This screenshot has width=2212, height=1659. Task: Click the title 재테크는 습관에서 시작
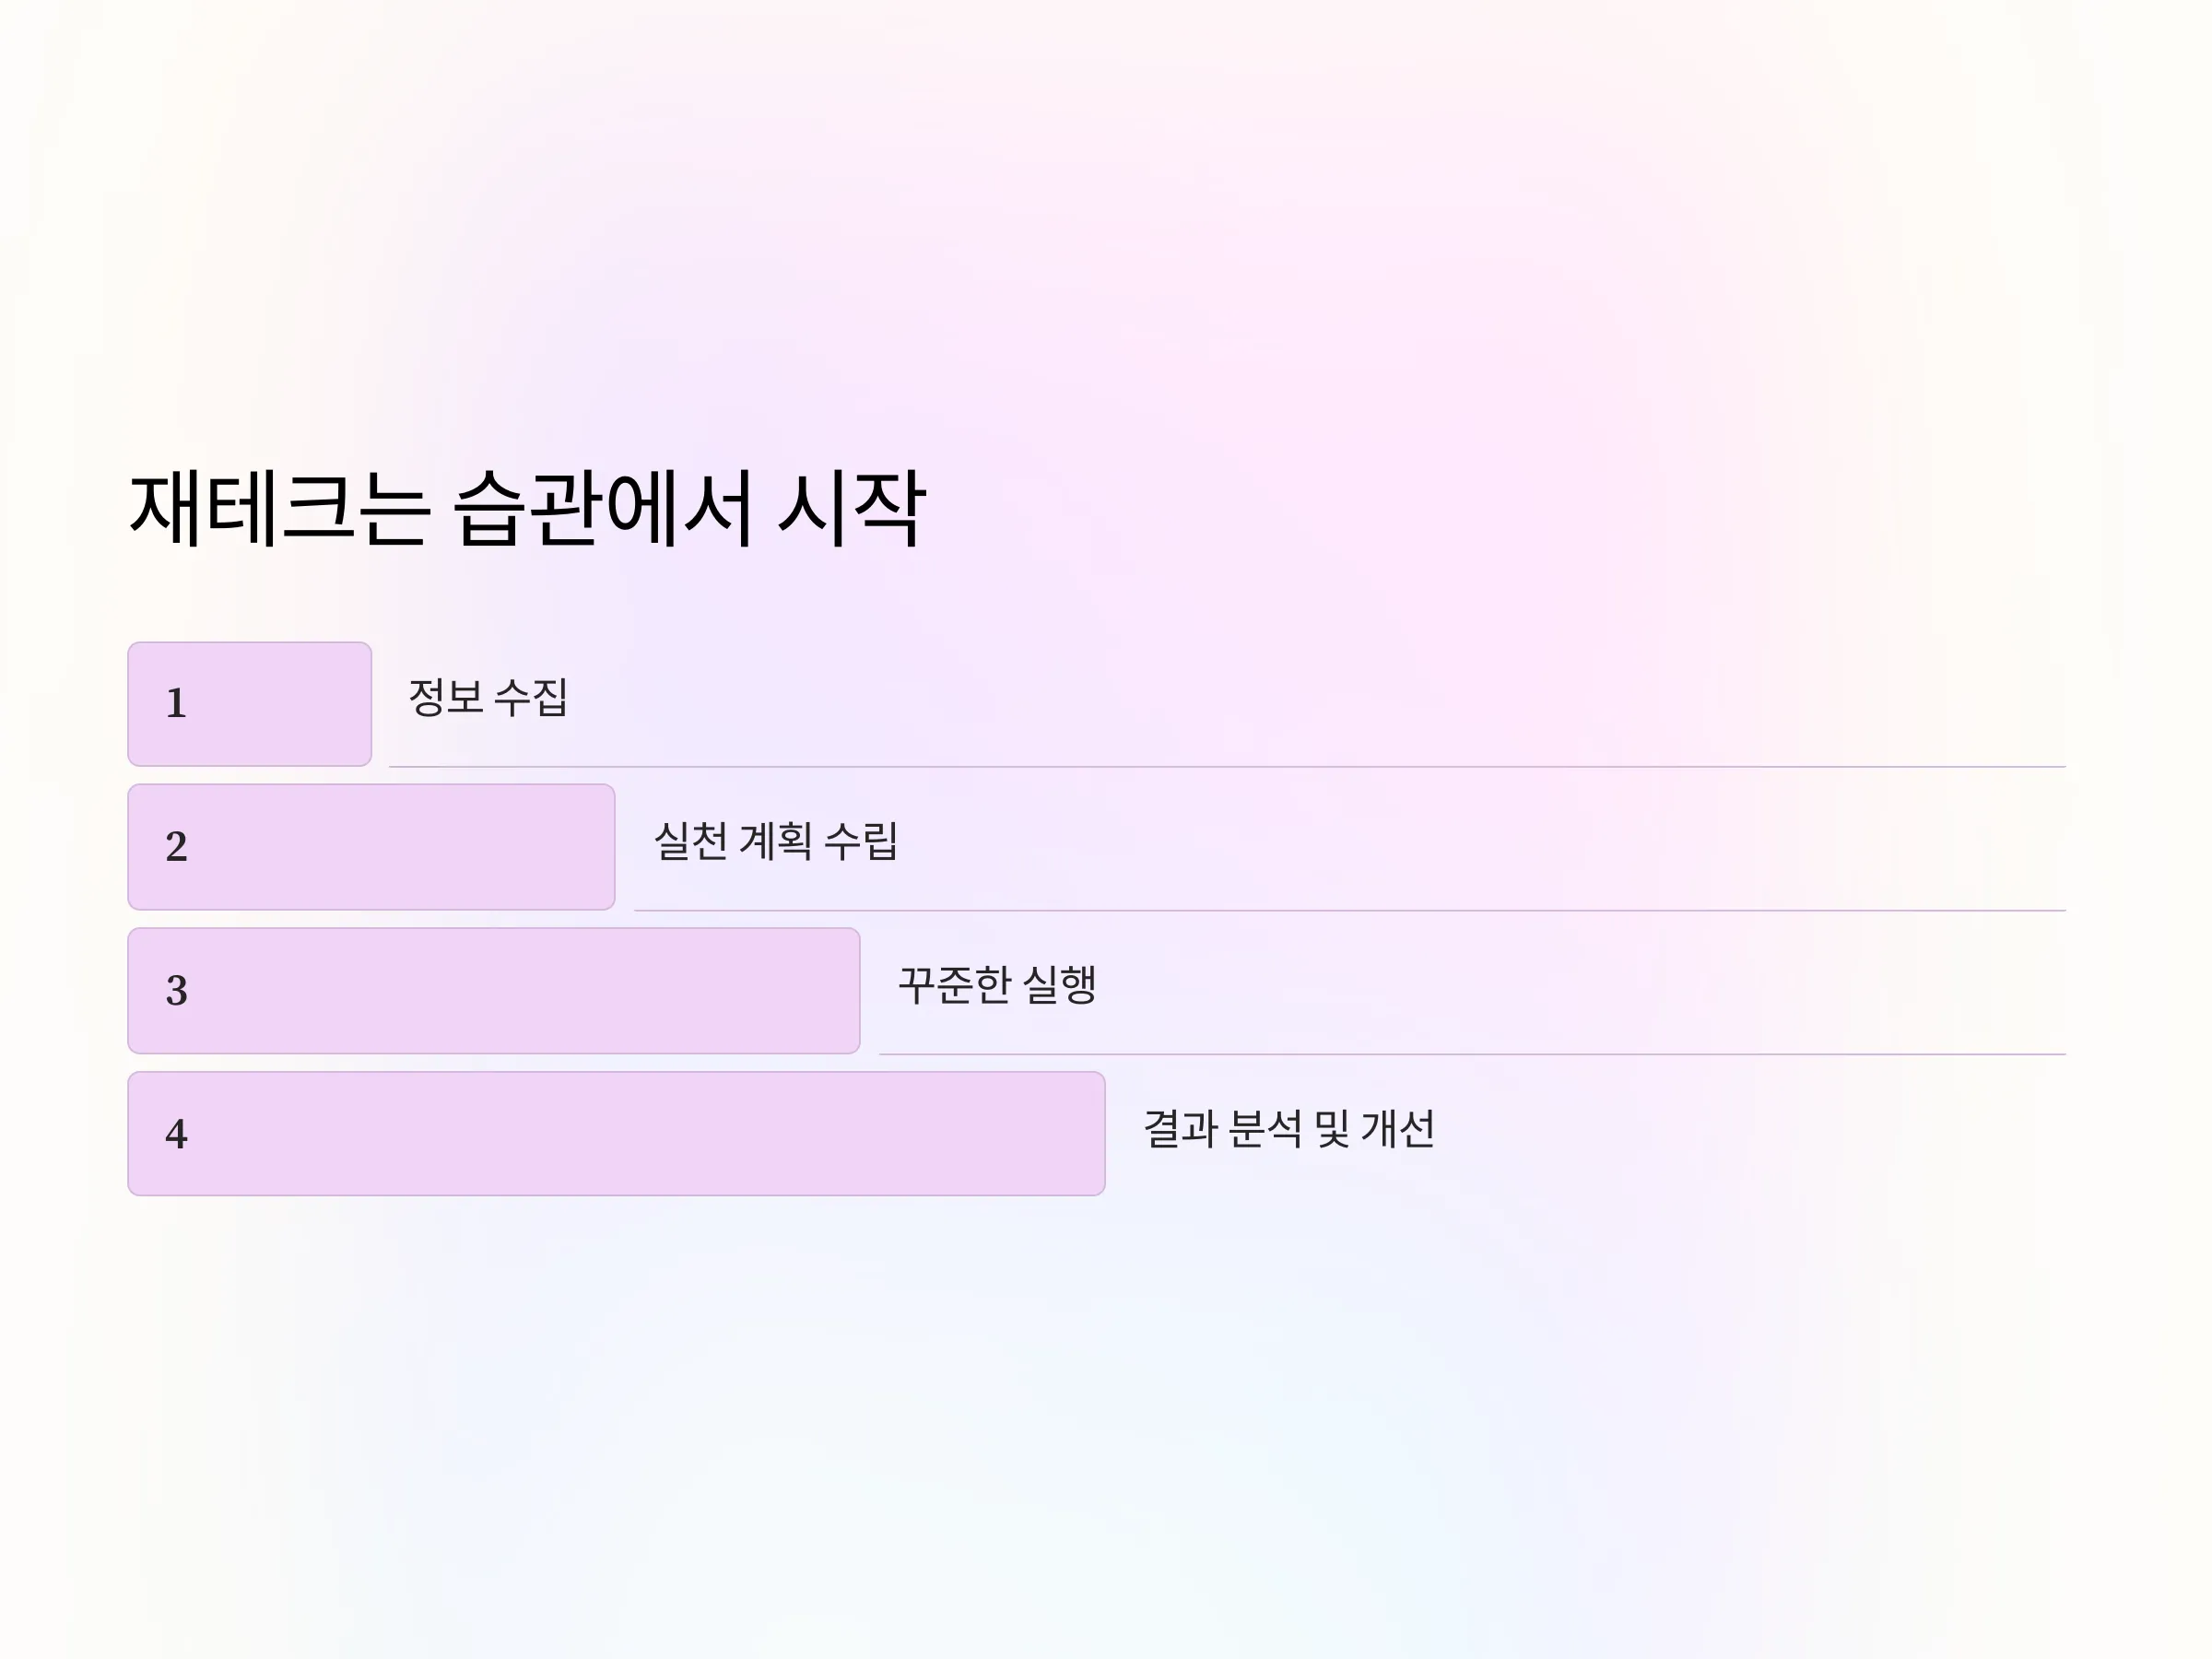tap(528, 508)
